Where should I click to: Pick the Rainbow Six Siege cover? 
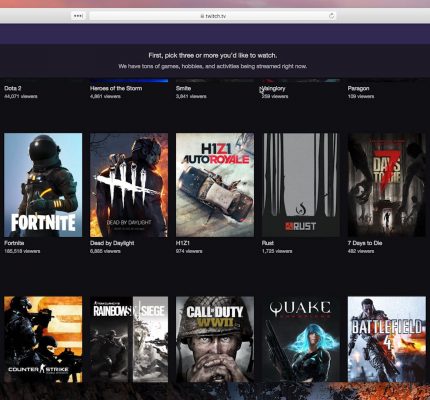(129, 339)
